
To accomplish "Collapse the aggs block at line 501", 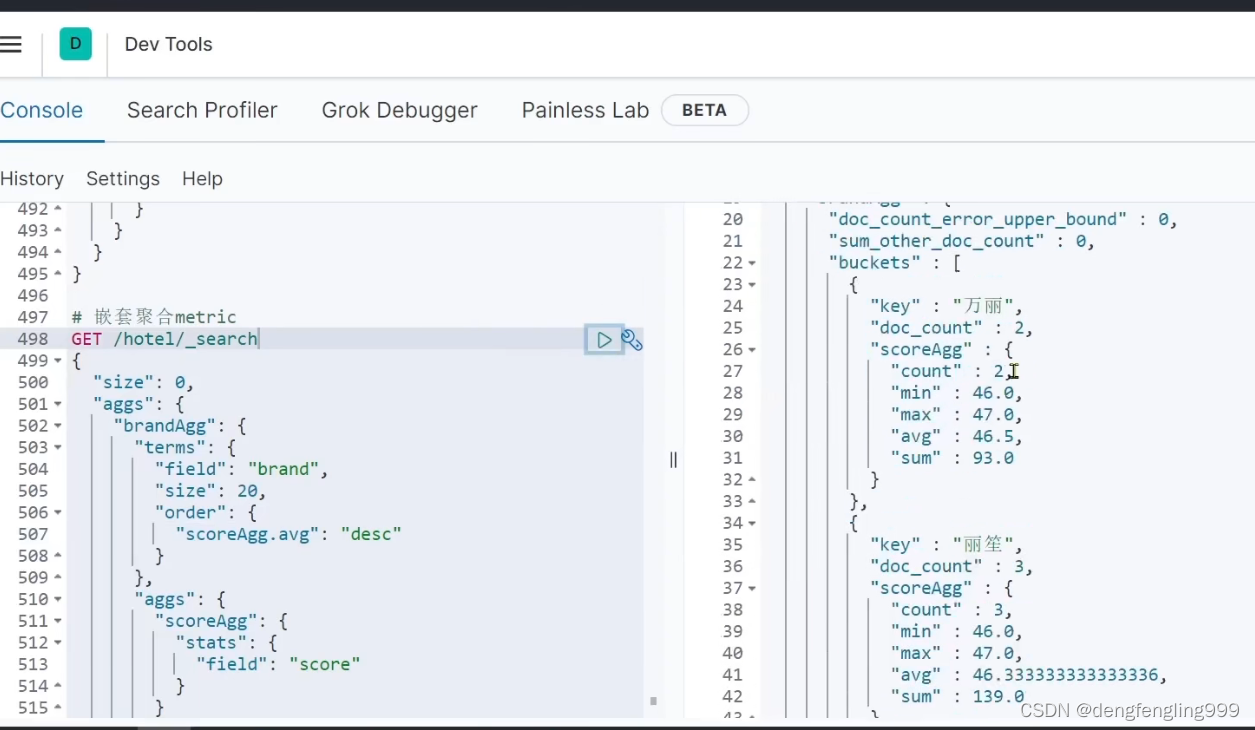I will 57,404.
